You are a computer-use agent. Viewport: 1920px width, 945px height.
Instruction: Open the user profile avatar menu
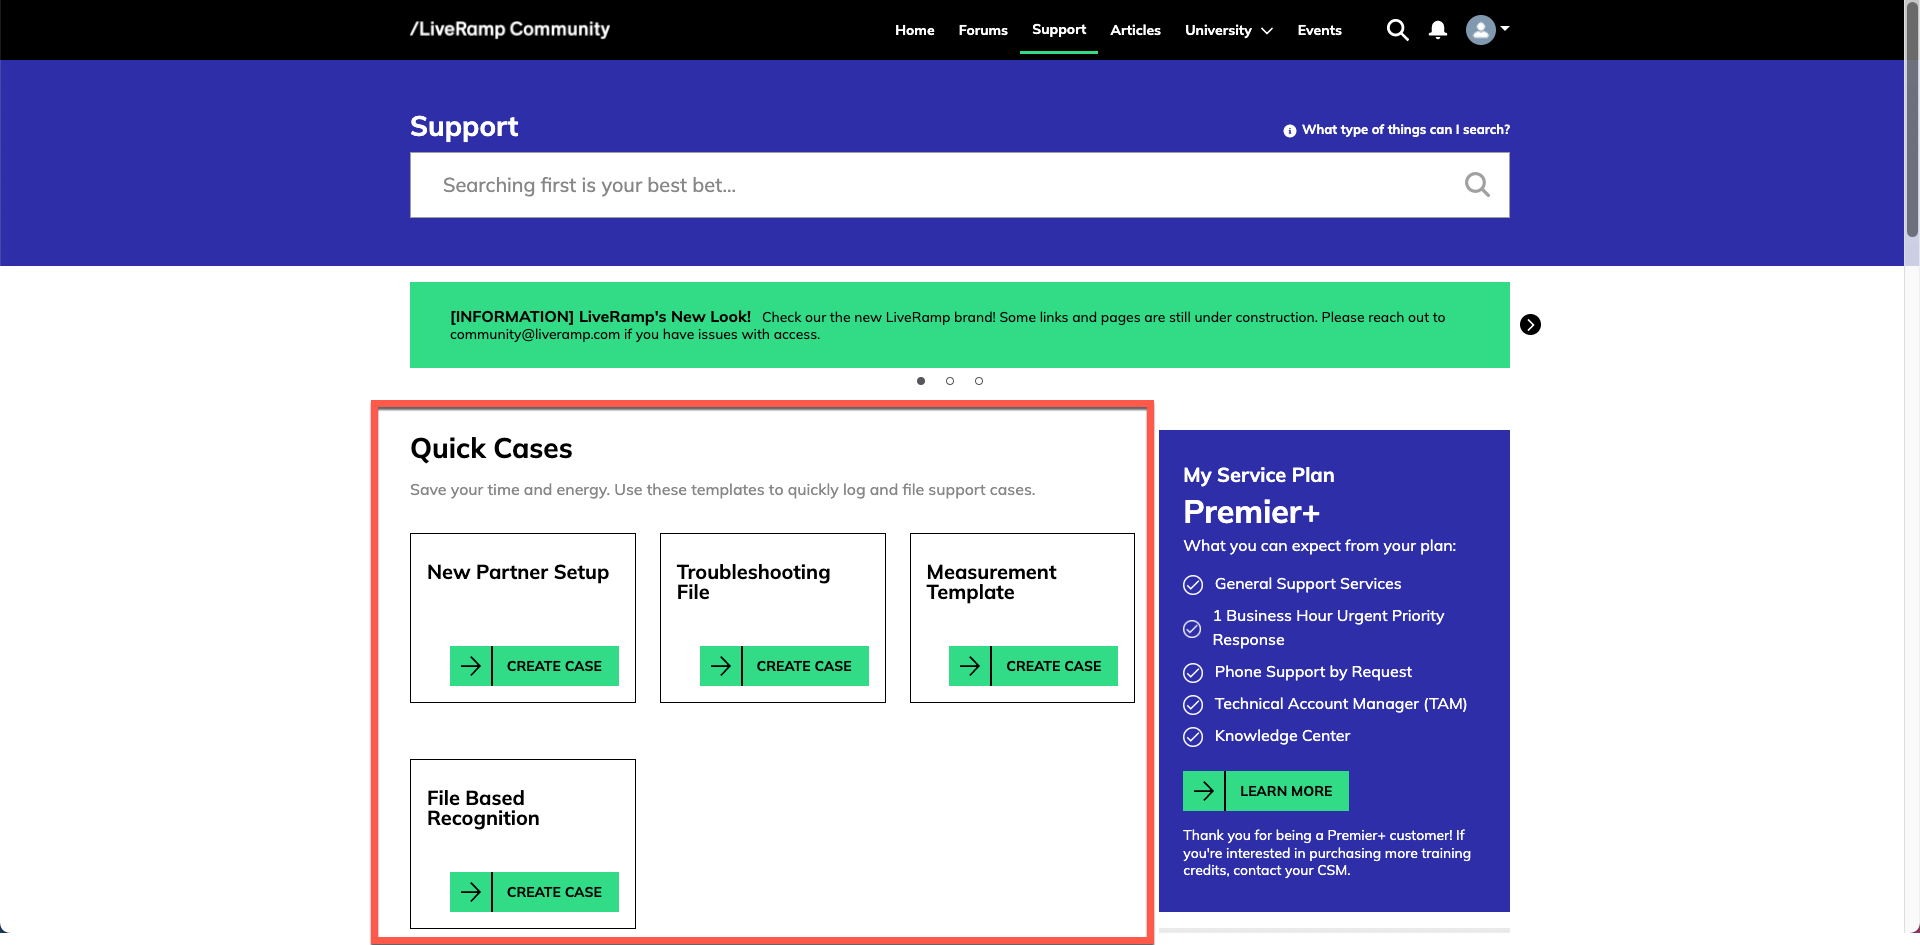point(1487,30)
